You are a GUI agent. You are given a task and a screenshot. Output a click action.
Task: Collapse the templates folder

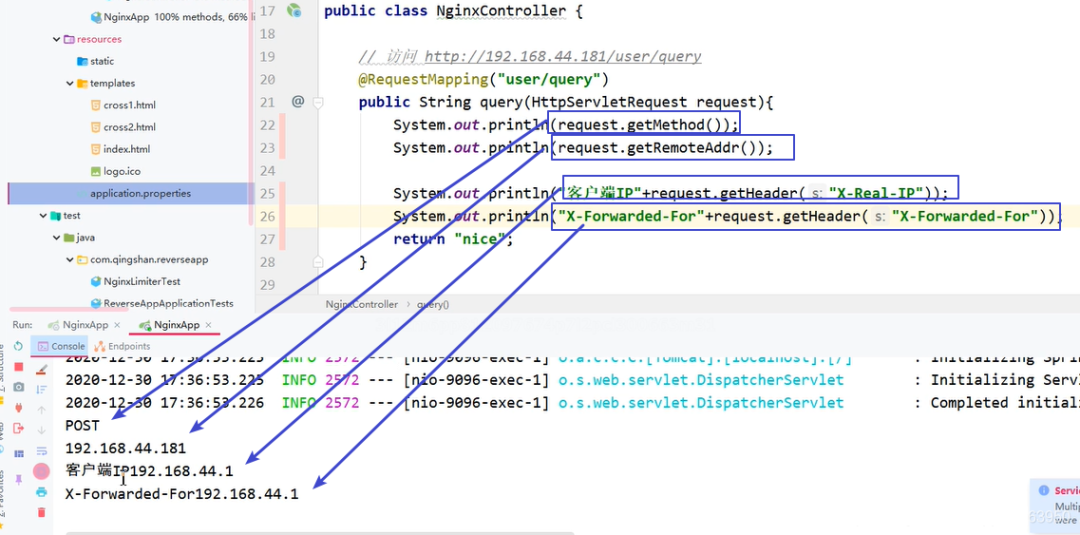click(70, 83)
